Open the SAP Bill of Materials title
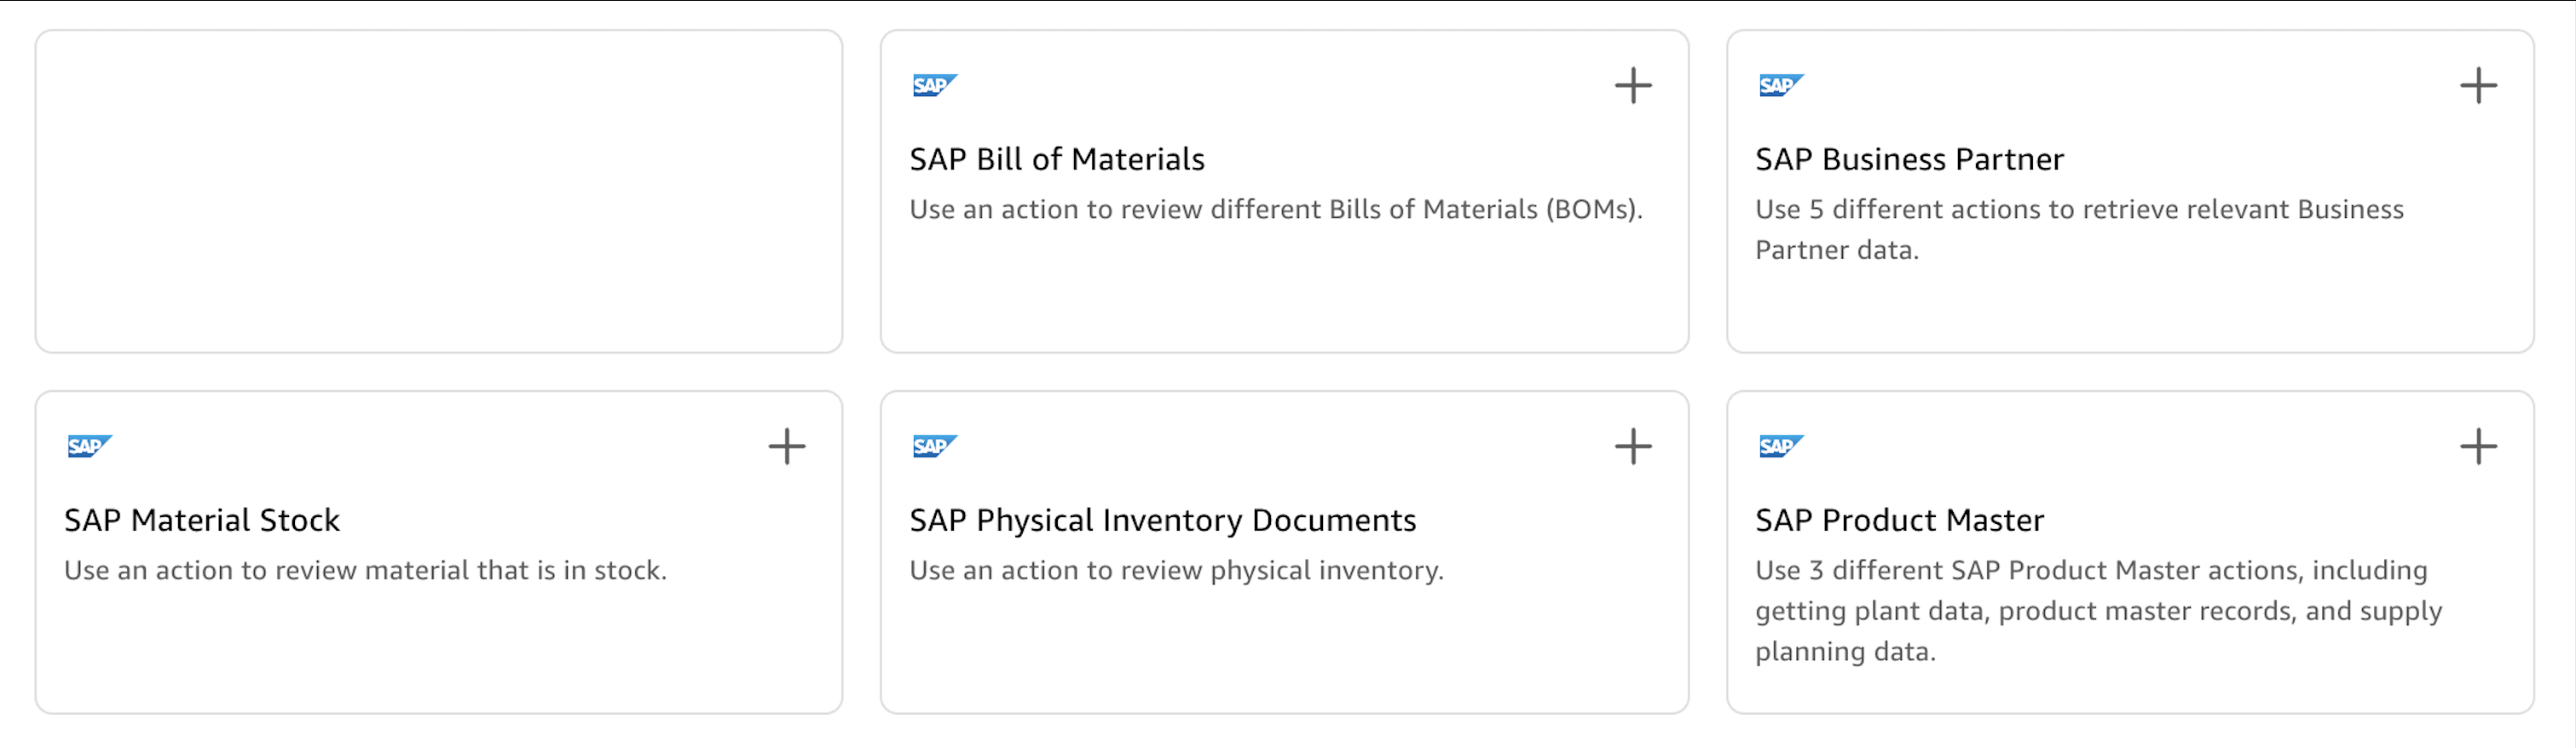This screenshot has width=2576, height=748. [x=1056, y=160]
